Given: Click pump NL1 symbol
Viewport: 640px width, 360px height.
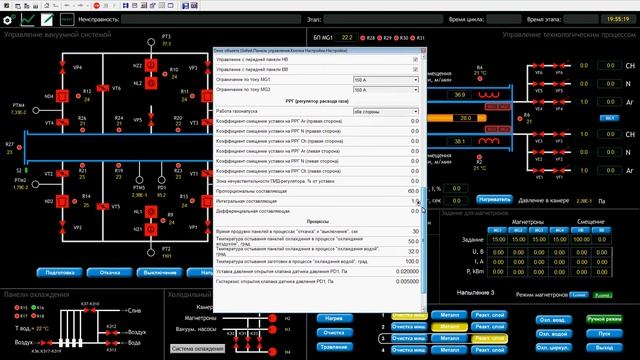Looking at the screenshot, I should pyautogui.click(x=151, y=211).
